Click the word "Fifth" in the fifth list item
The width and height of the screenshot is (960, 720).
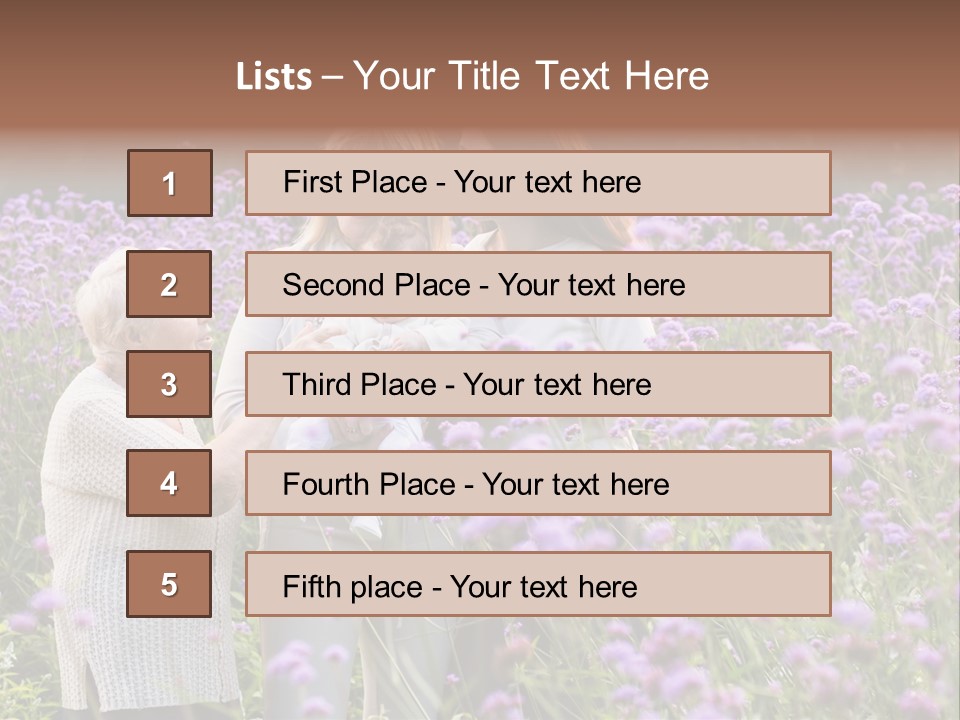coord(311,586)
